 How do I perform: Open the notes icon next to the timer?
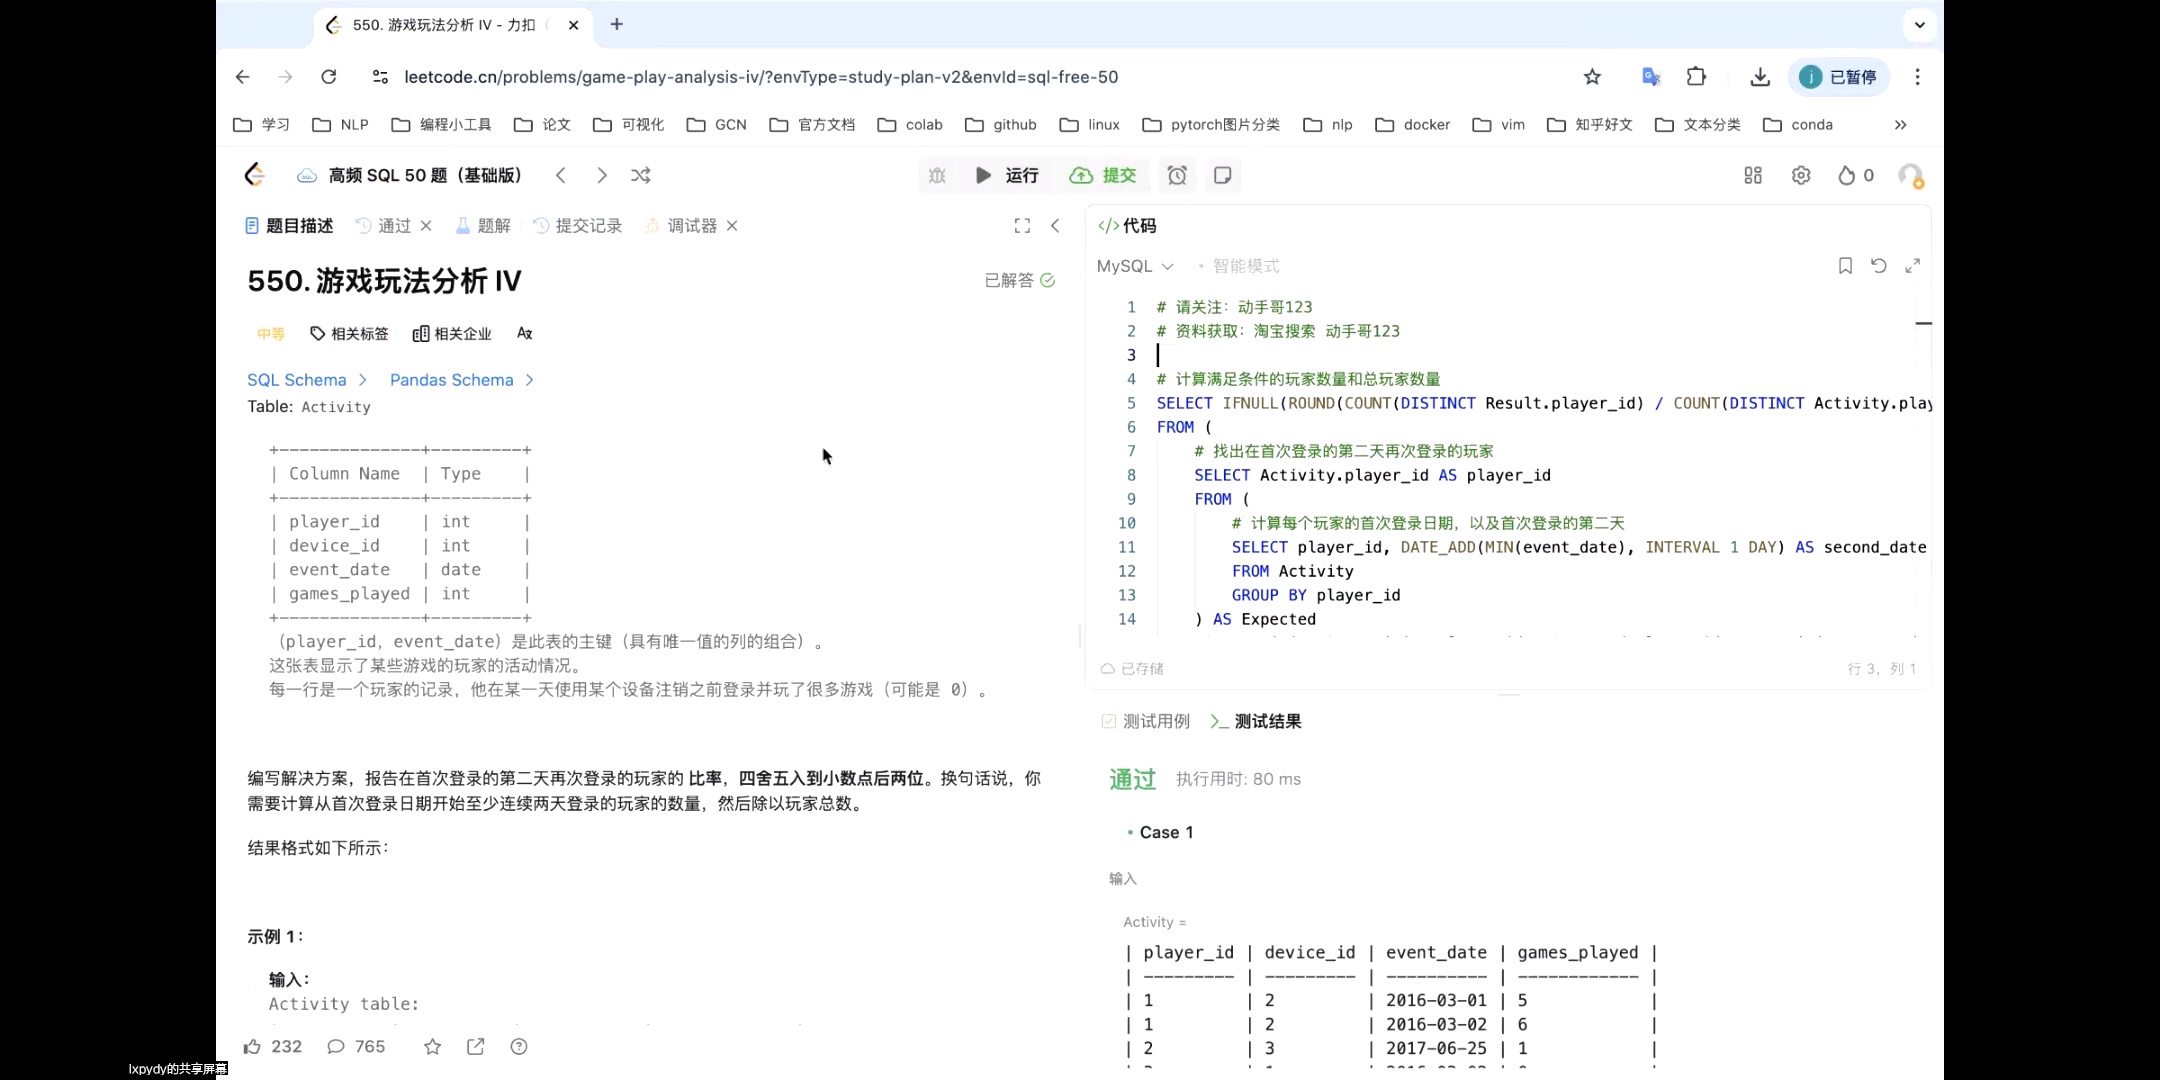click(x=1222, y=175)
